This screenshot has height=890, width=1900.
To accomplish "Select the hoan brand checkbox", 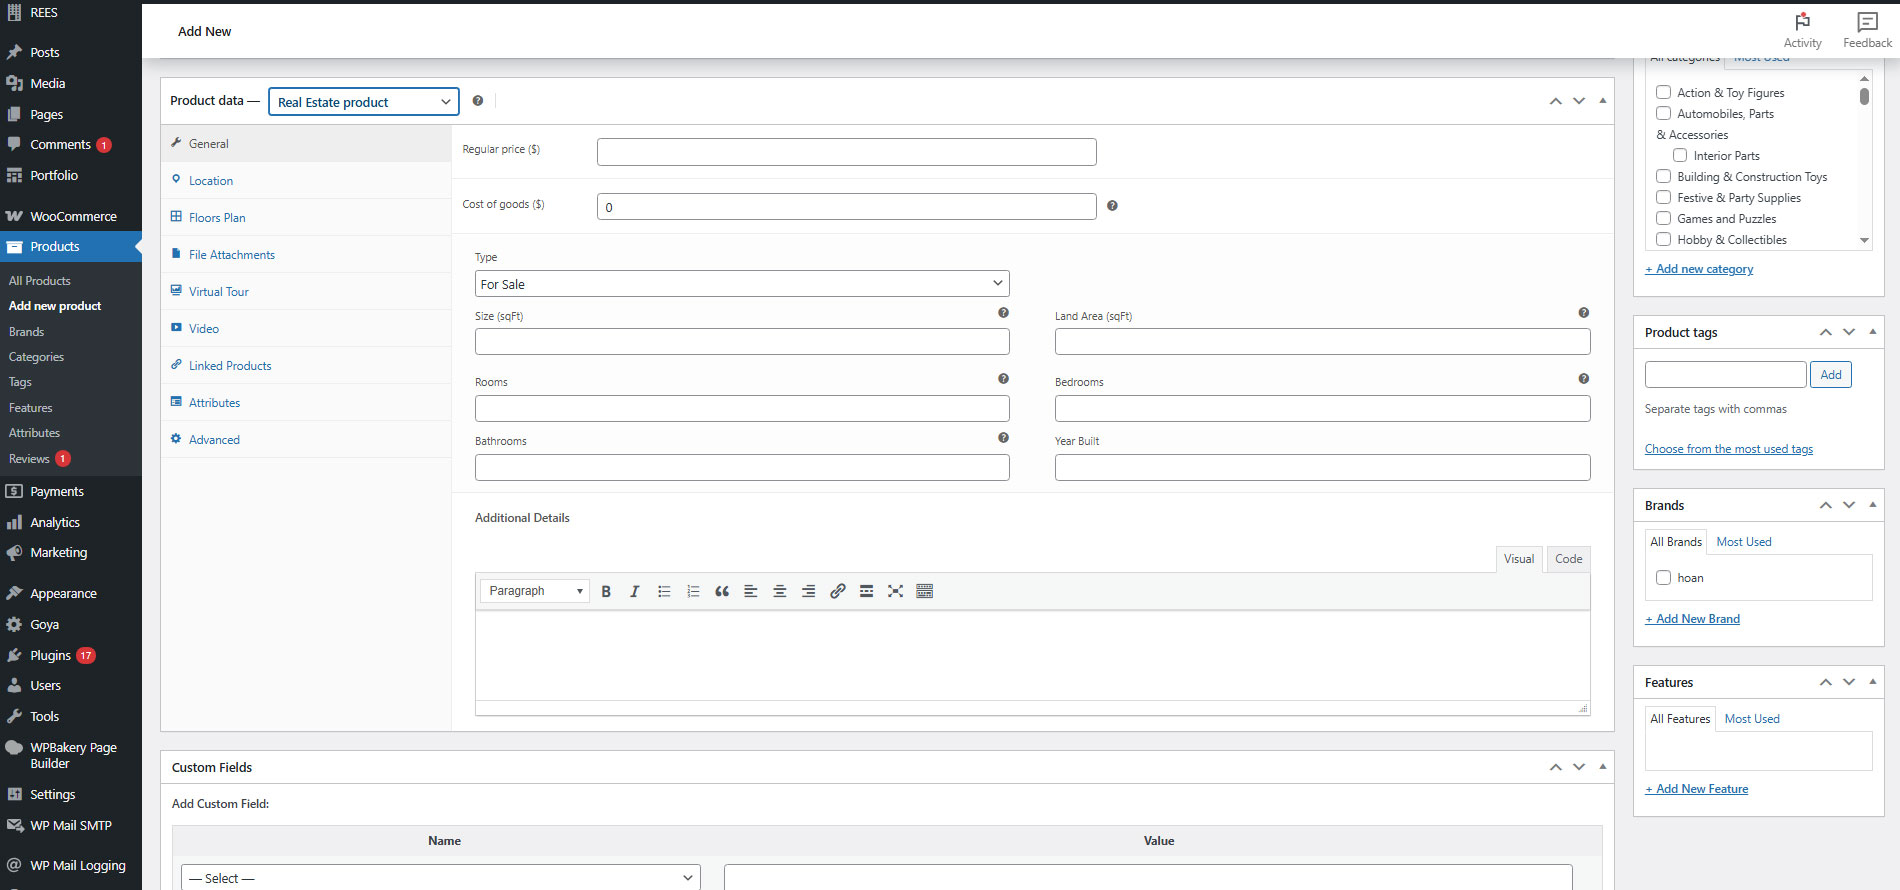I will (1664, 577).
